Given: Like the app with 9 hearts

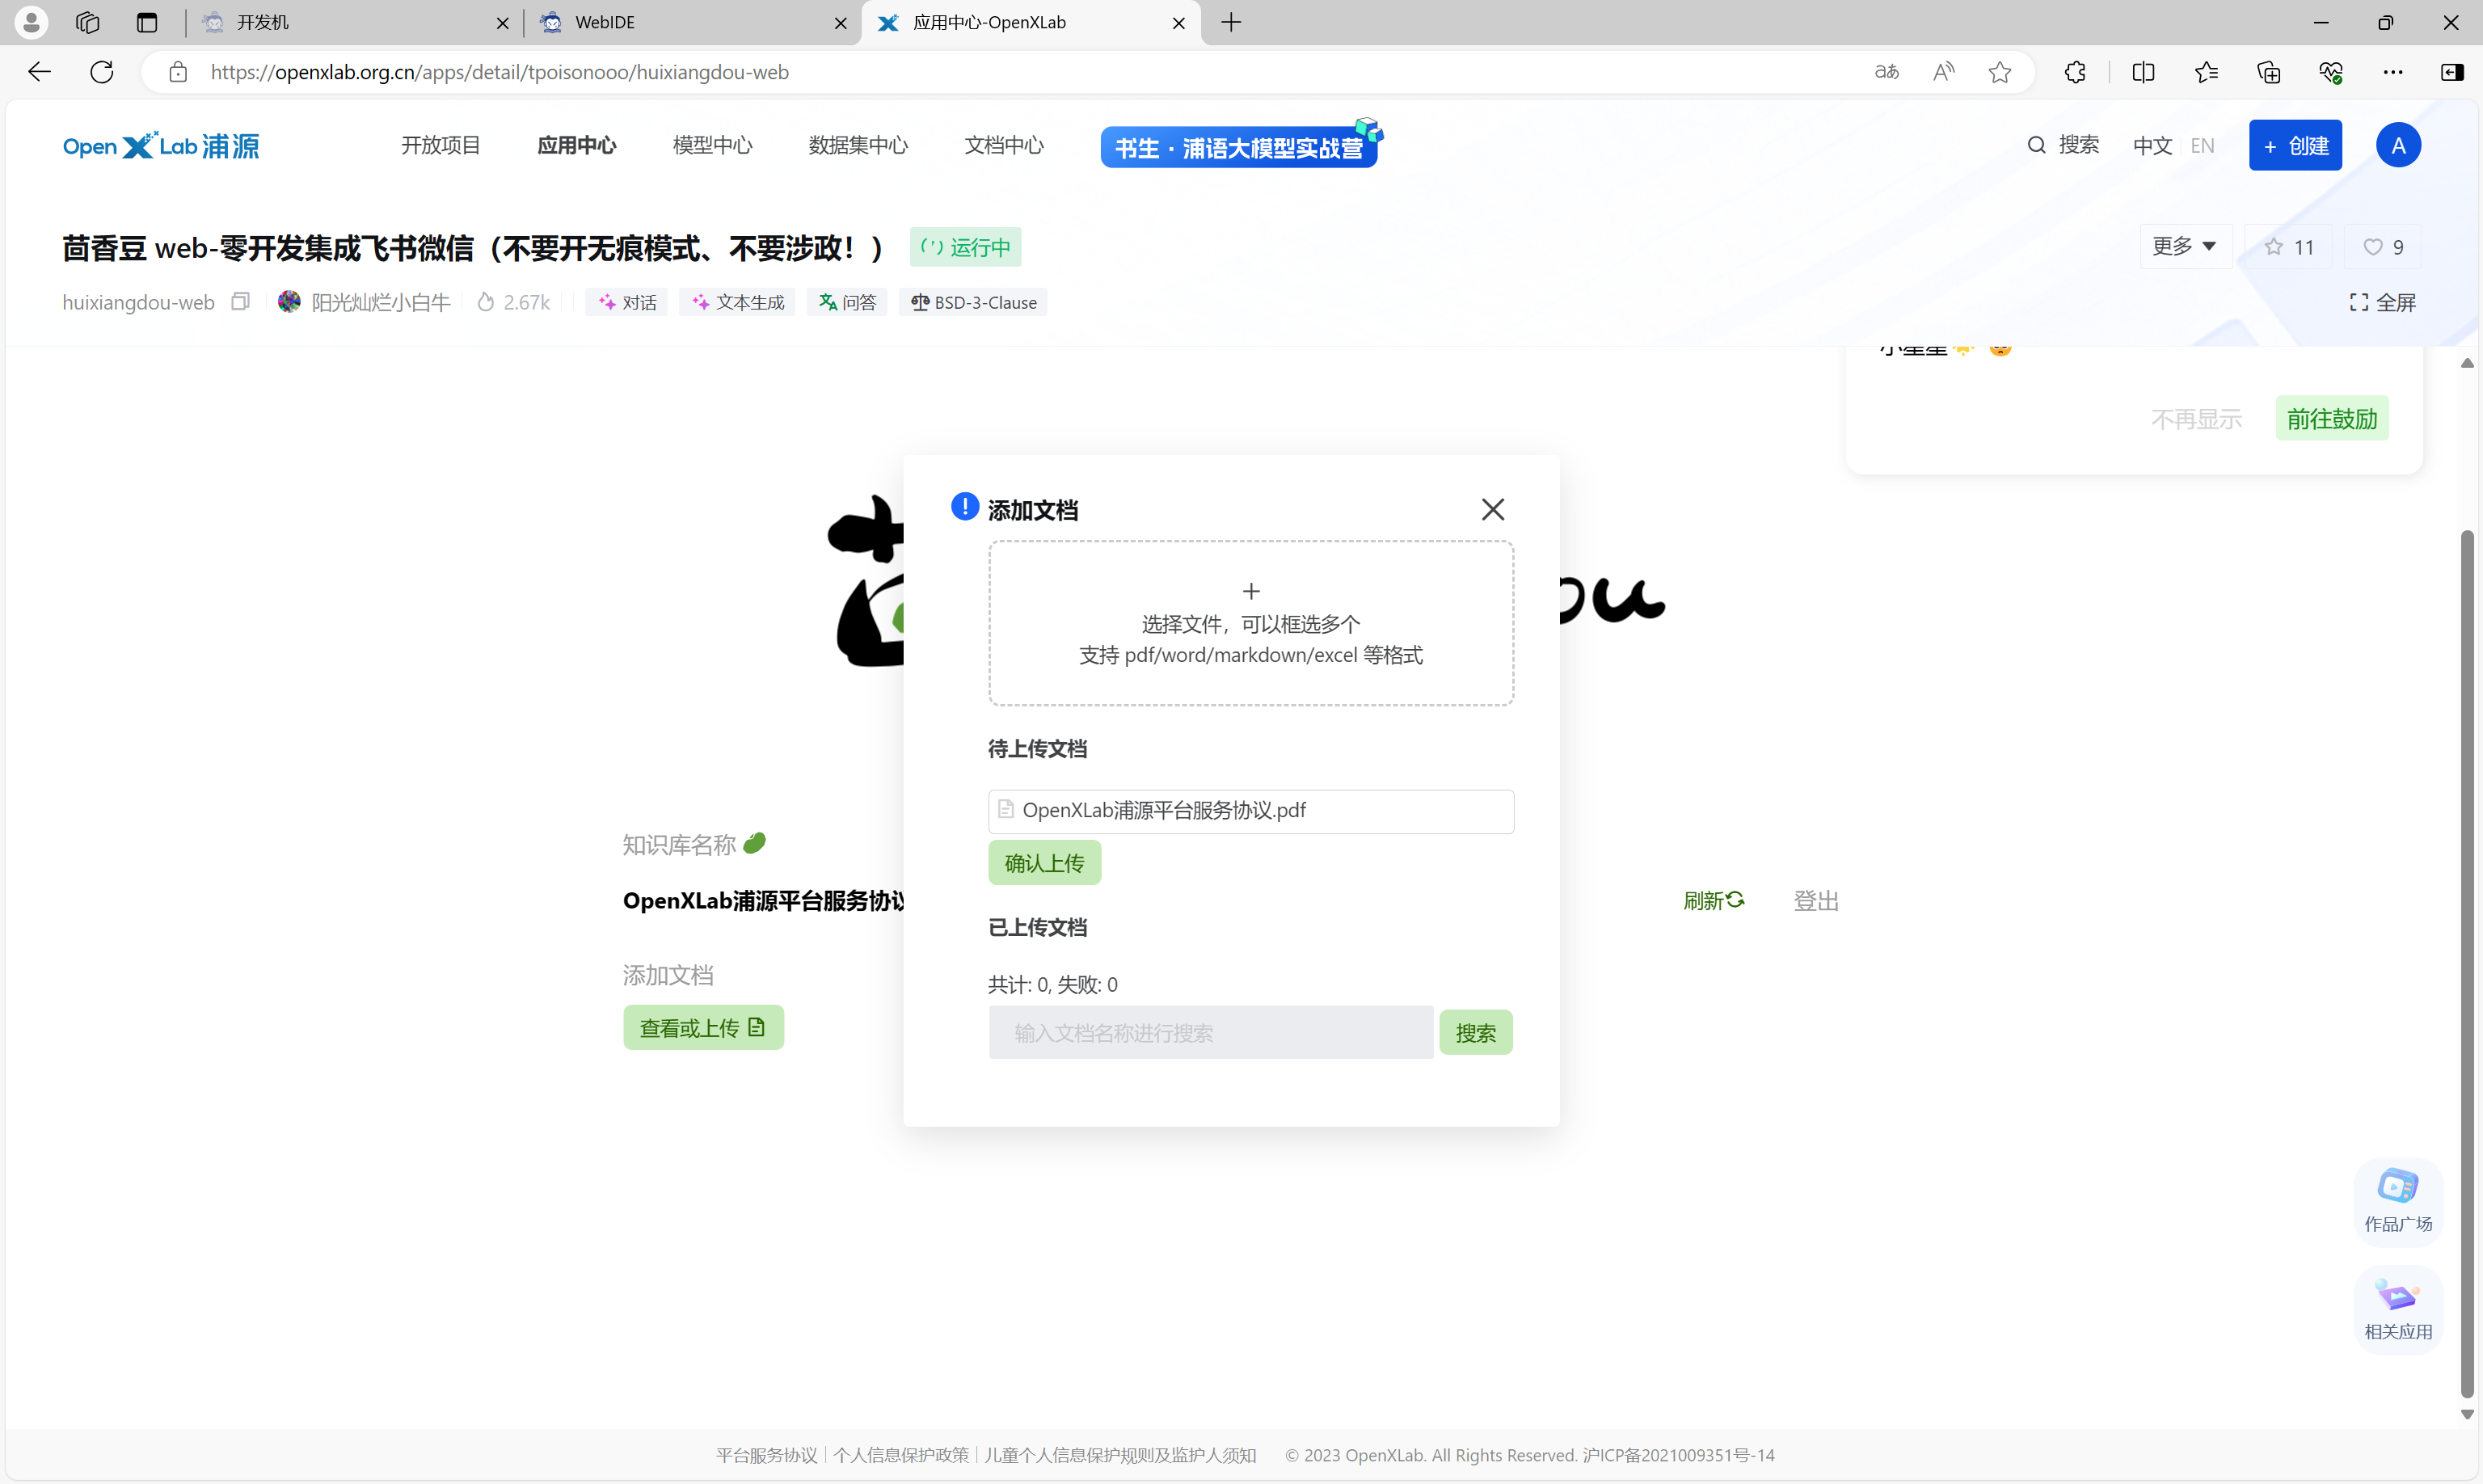Looking at the screenshot, I should click(2383, 247).
